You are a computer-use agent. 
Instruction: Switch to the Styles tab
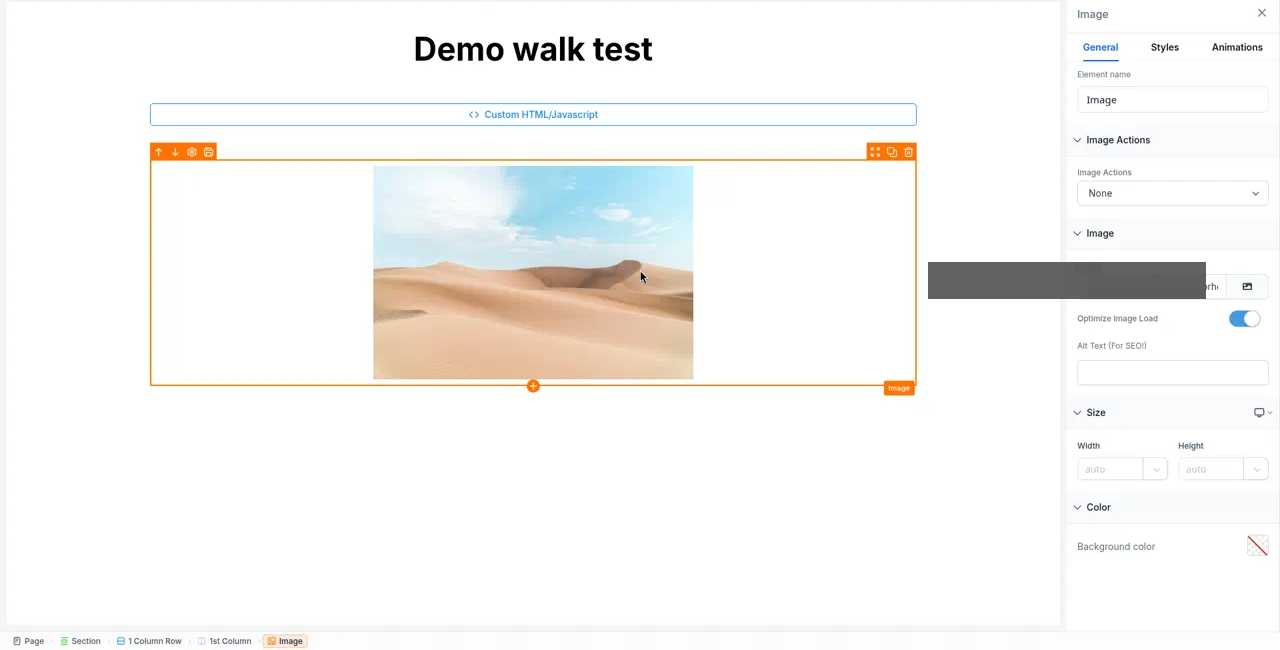click(x=1164, y=47)
